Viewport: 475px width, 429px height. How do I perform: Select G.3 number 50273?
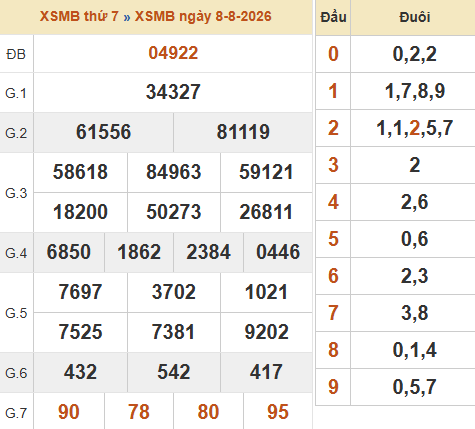174,212
